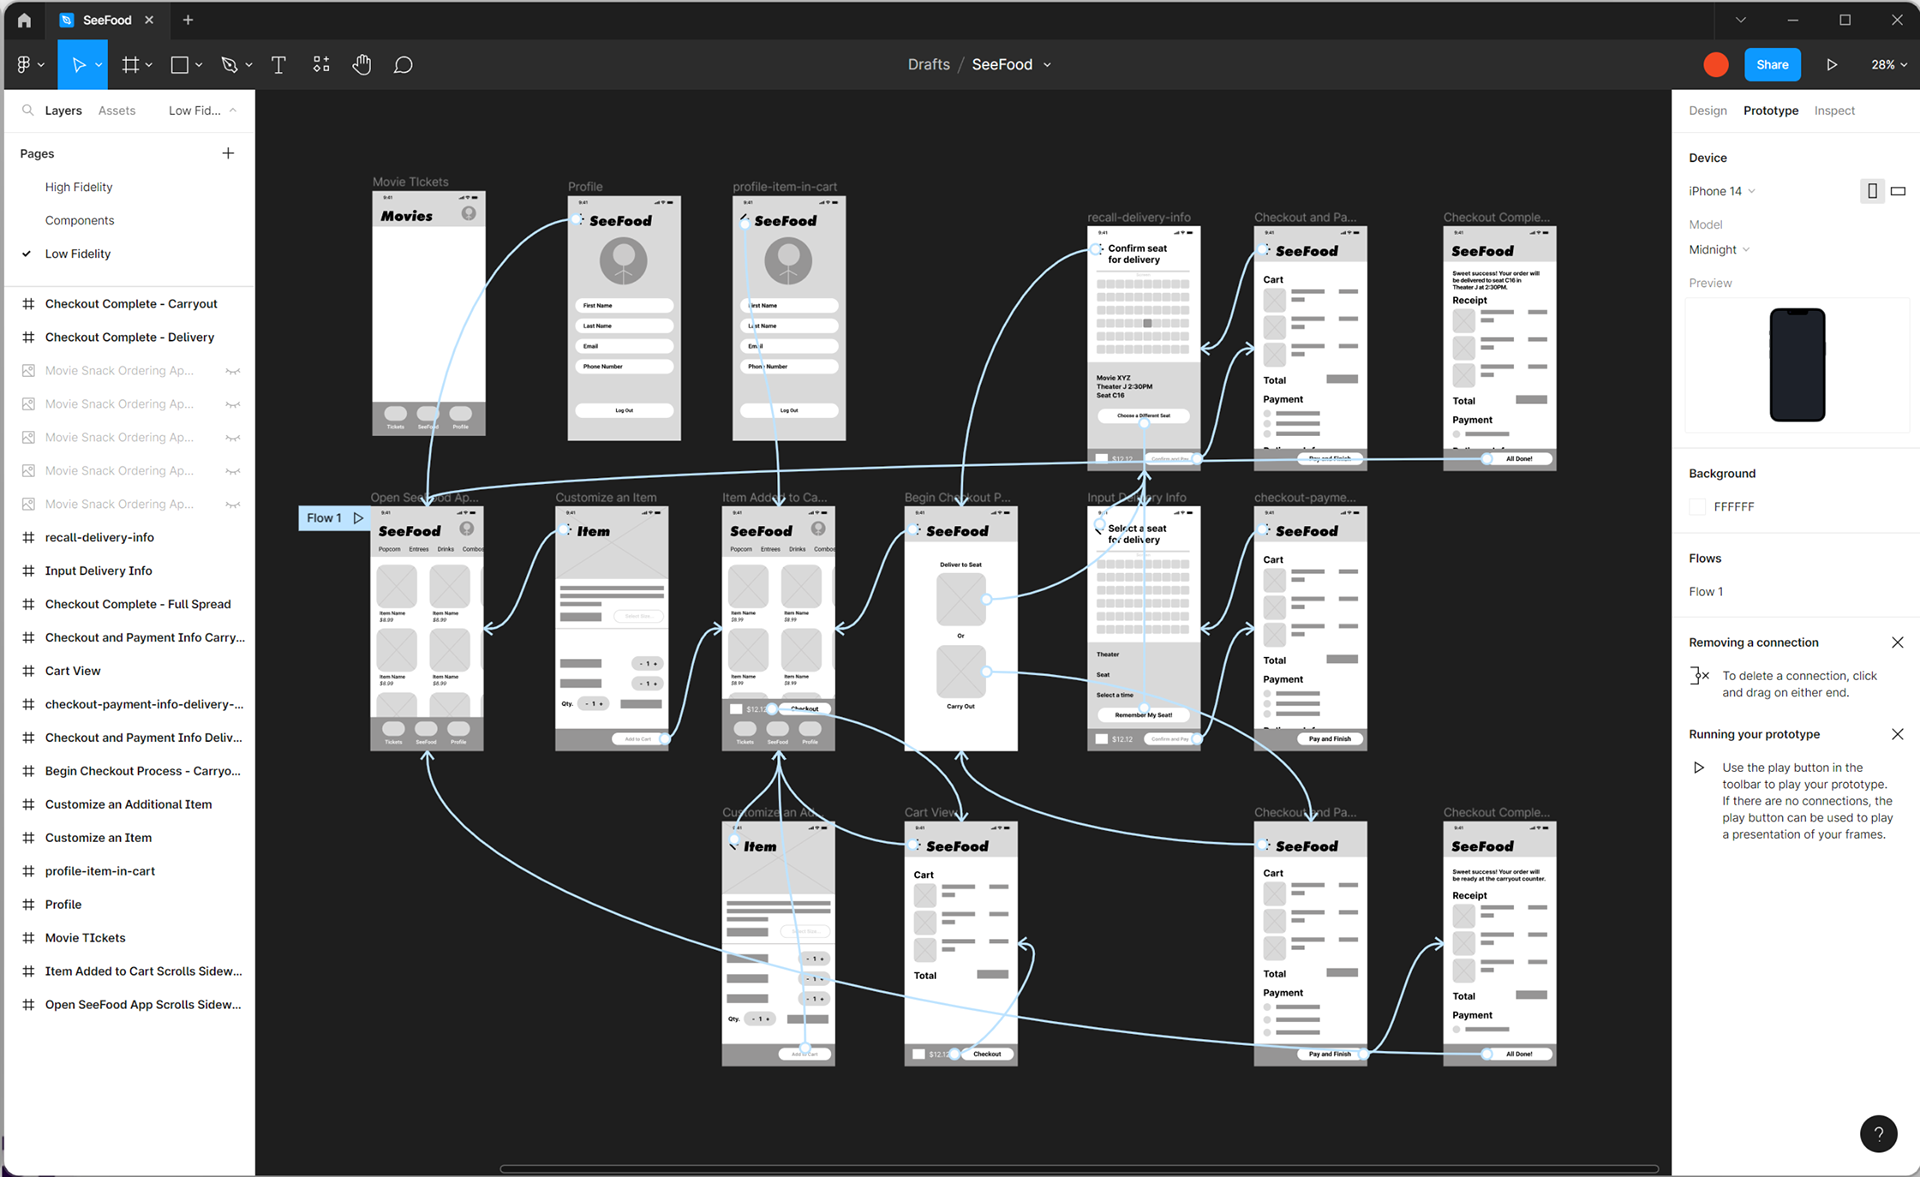This screenshot has height=1177, width=1920.
Task: Open the Prototype tab
Action: click(x=1771, y=111)
